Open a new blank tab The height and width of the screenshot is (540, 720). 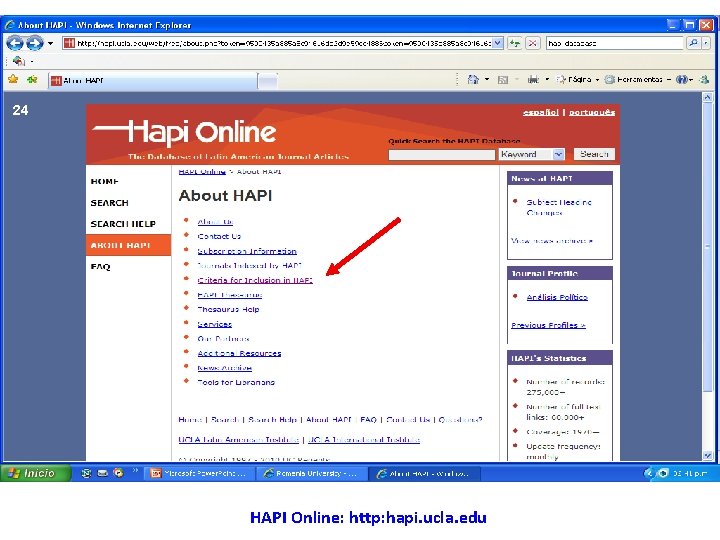point(268,81)
